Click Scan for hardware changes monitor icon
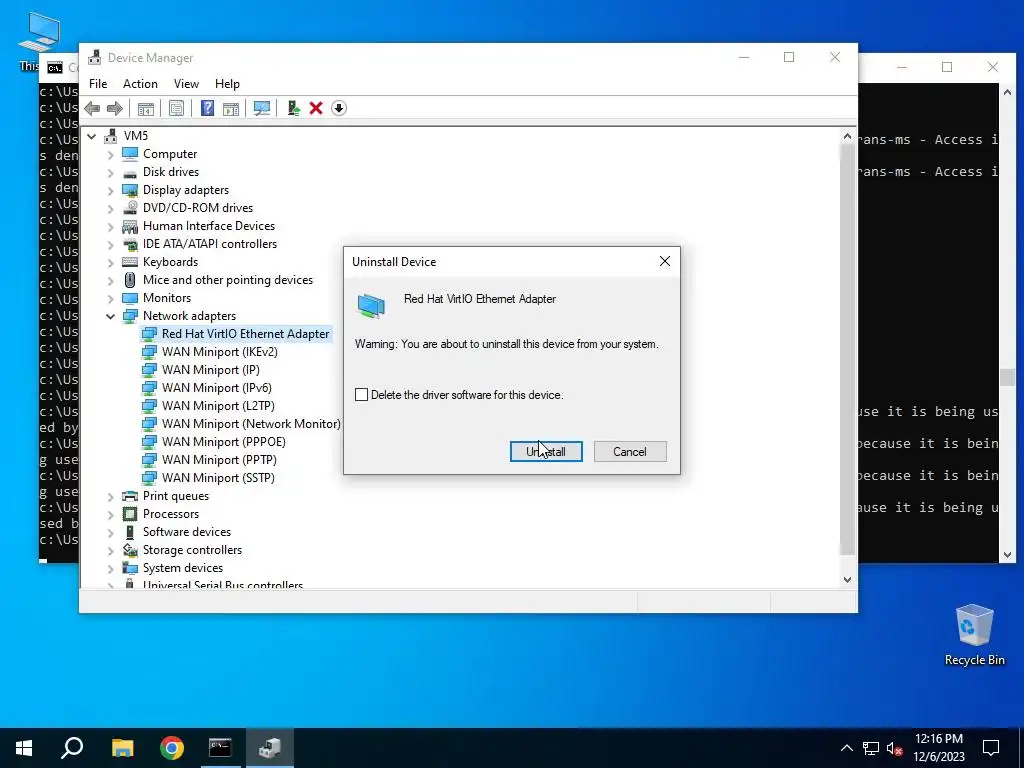 click(262, 108)
